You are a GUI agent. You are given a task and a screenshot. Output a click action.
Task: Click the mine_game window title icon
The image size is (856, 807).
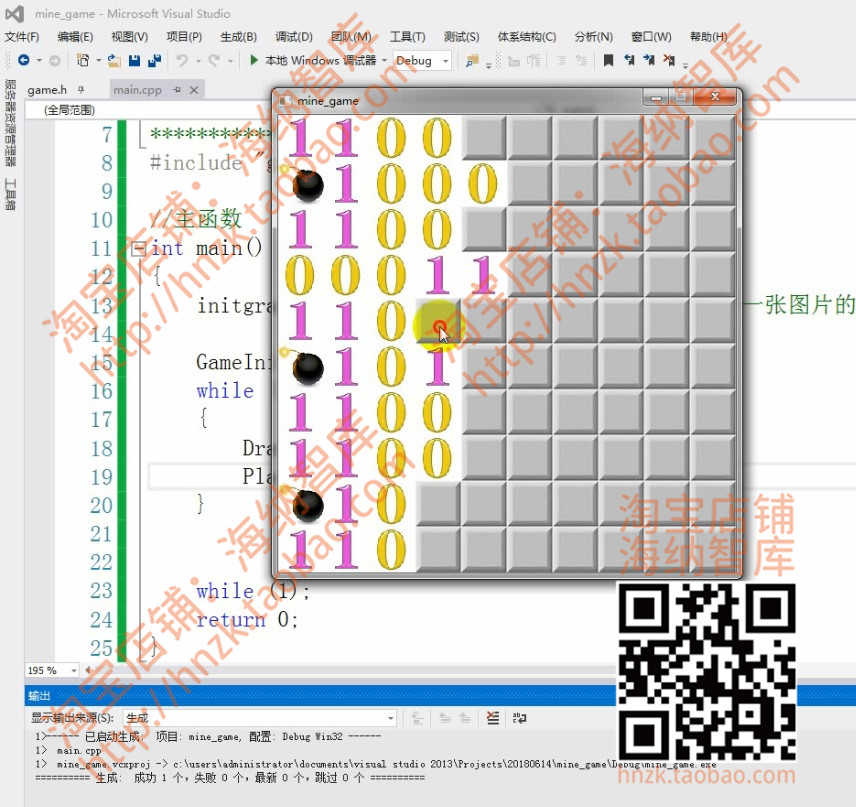click(x=285, y=100)
